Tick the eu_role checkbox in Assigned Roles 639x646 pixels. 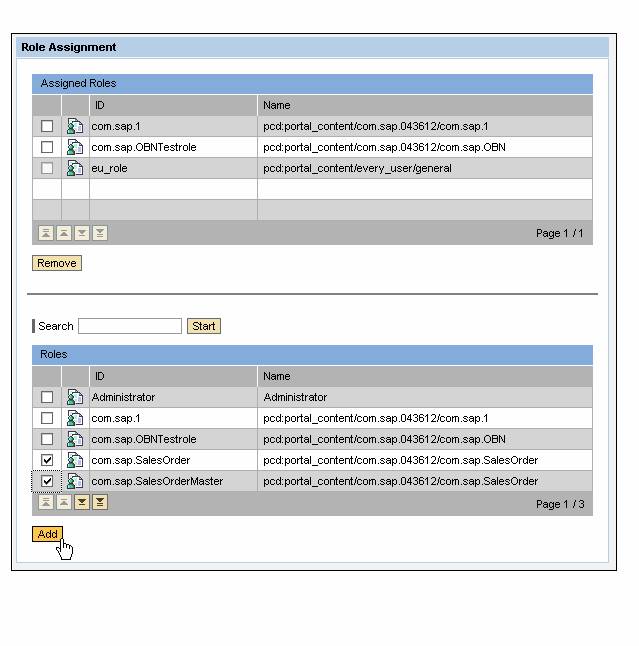pos(47,169)
